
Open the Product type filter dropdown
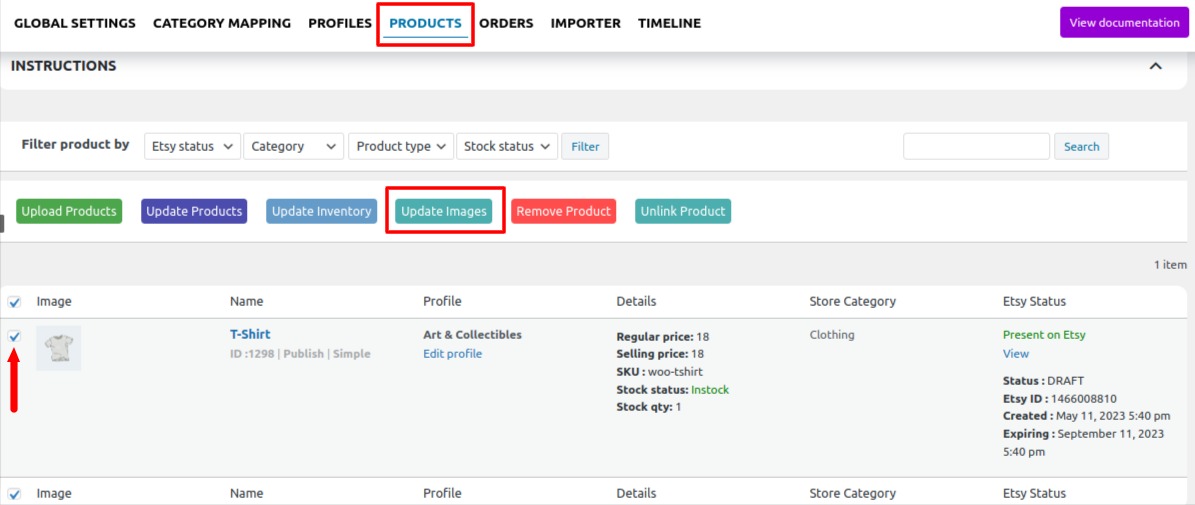[401, 146]
